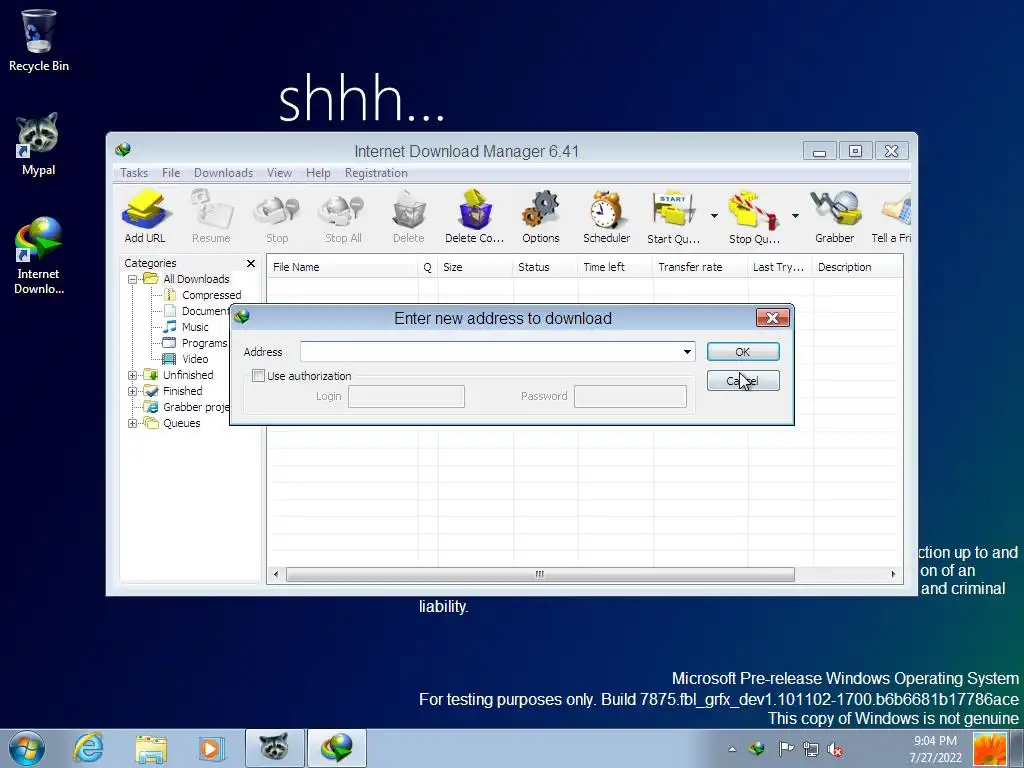
Task: Click the Password input field
Action: point(630,396)
